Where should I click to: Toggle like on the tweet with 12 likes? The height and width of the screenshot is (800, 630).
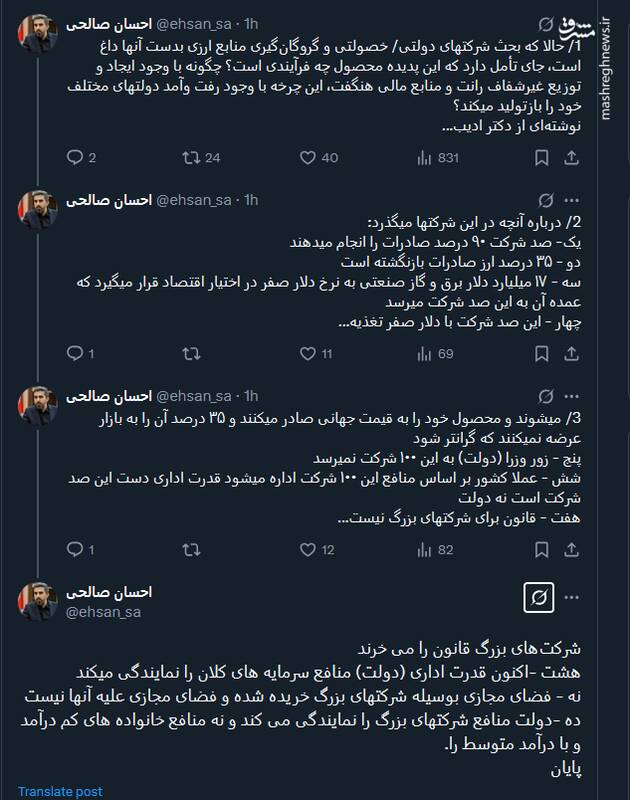coord(308,549)
